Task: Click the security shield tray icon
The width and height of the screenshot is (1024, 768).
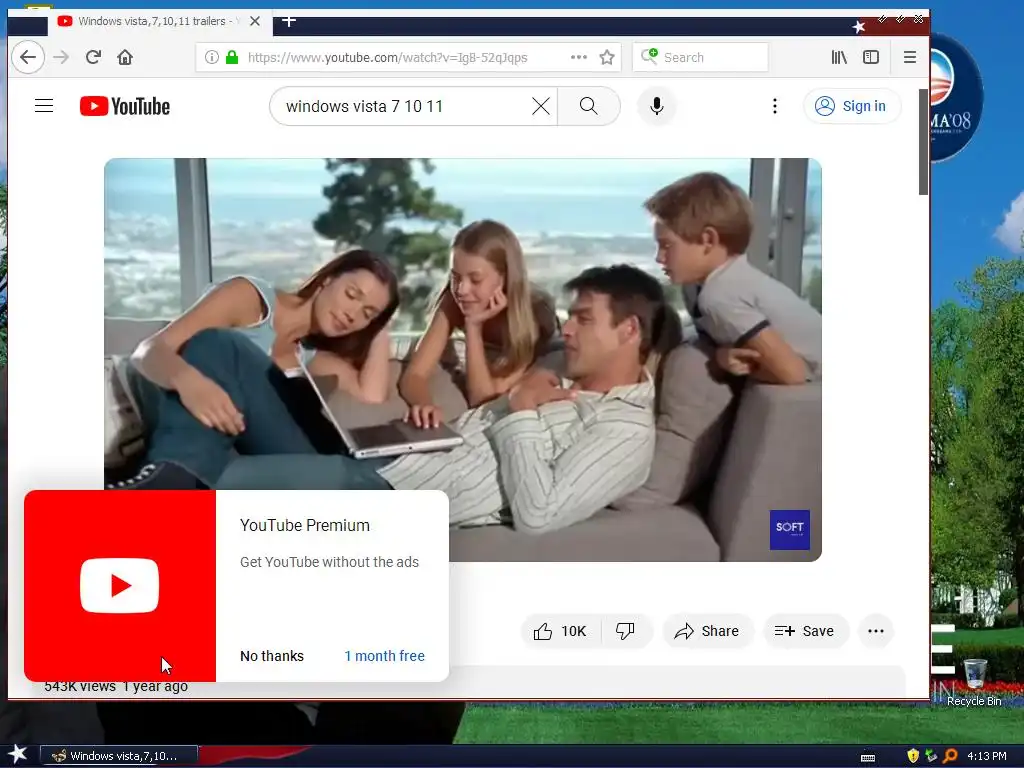Action: coord(913,756)
